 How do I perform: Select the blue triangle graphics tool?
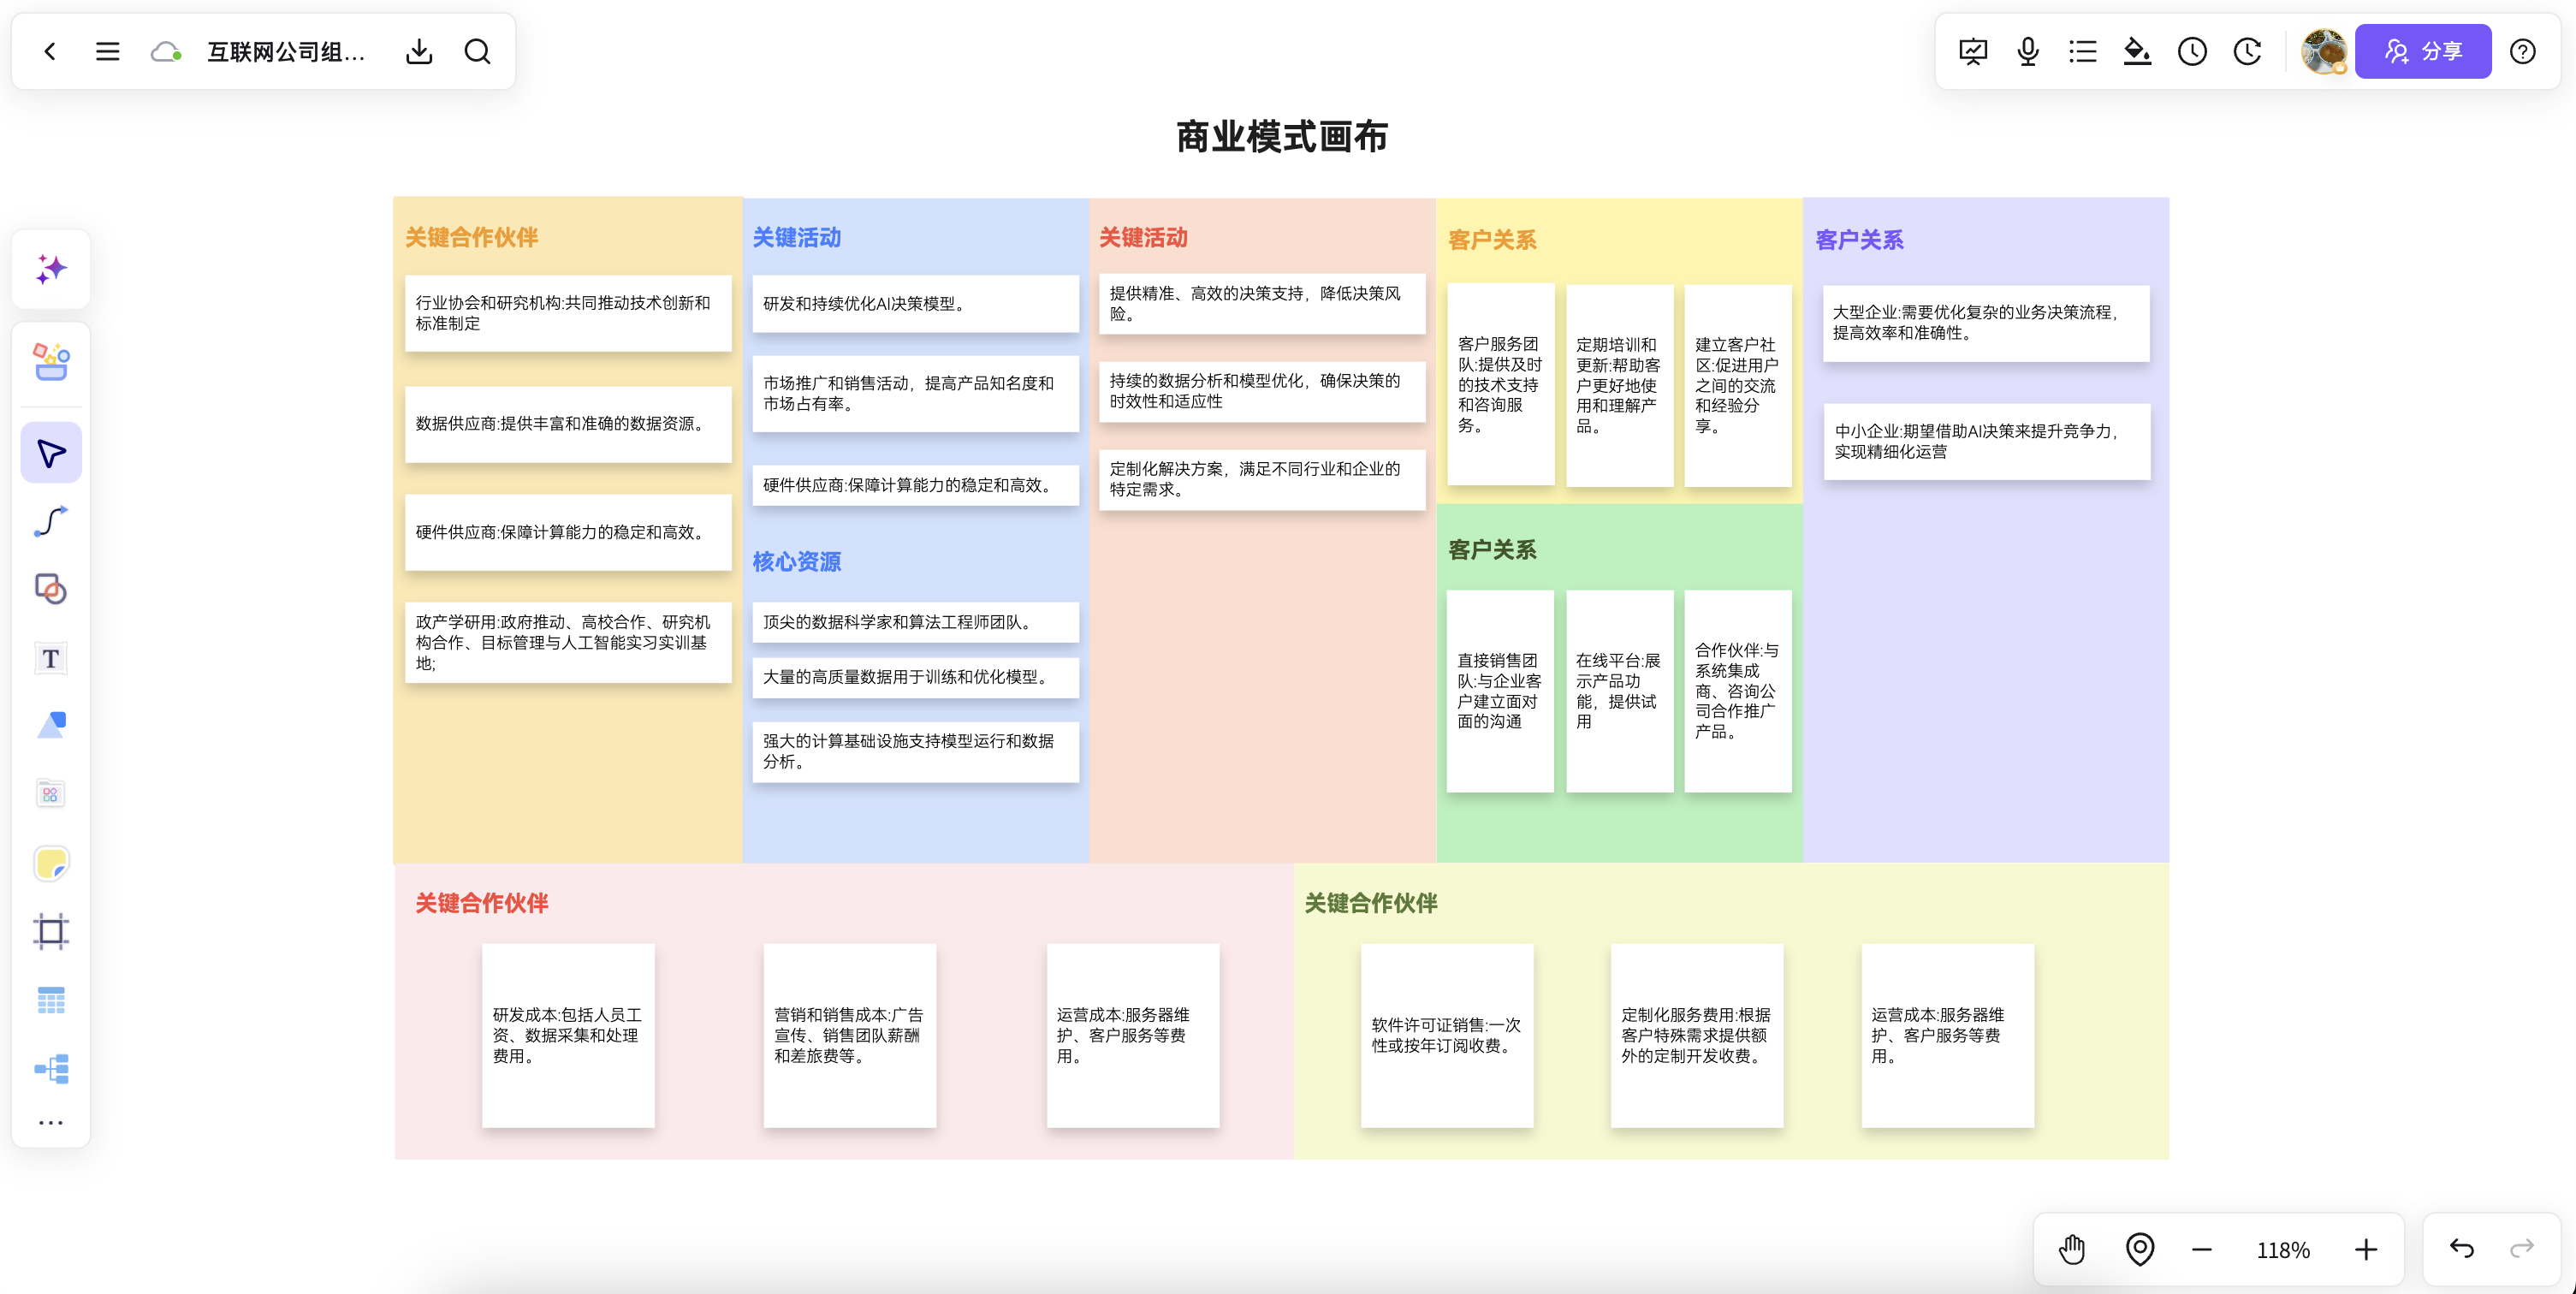pyautogui.click(x=51, y=725)
